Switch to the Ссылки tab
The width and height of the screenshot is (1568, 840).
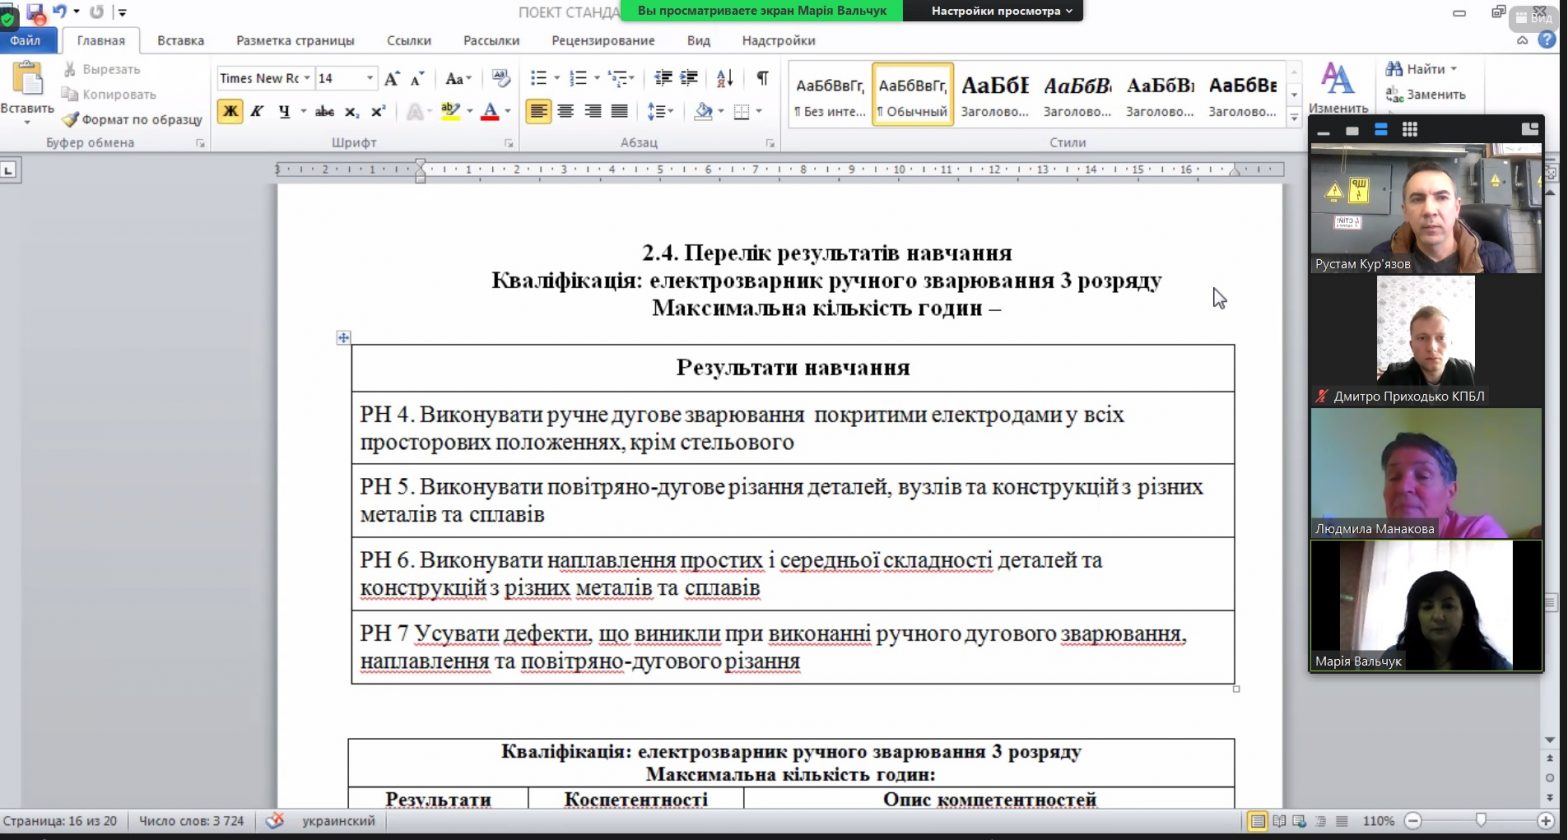[x=409, y=40]
